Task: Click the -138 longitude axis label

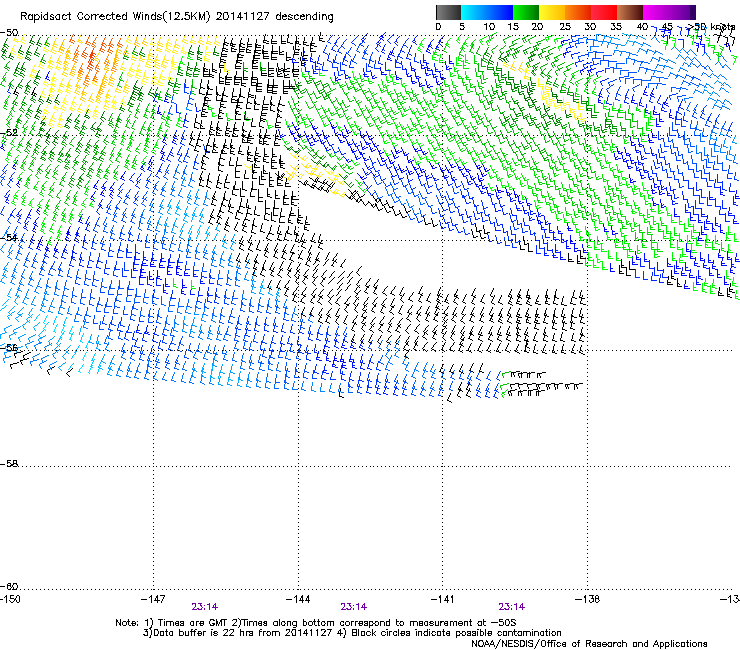Action: click(588, 599)
